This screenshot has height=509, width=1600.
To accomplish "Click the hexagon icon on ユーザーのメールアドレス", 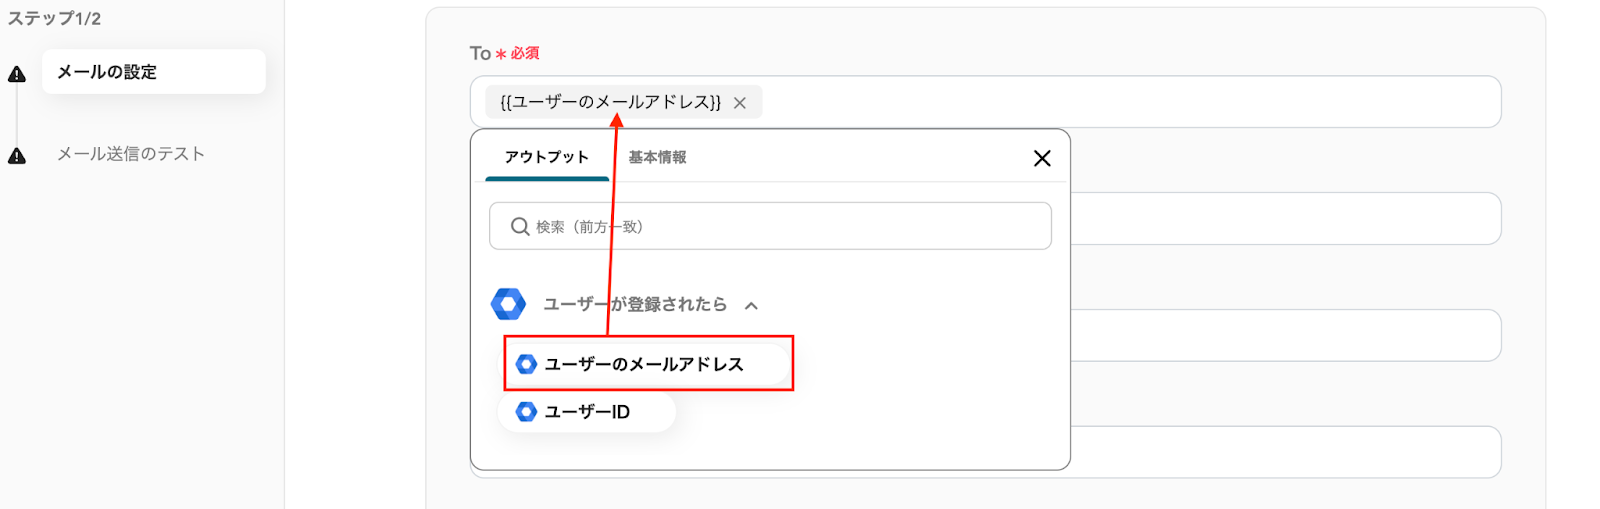I will pyautogui.click(x=526, y=364).
